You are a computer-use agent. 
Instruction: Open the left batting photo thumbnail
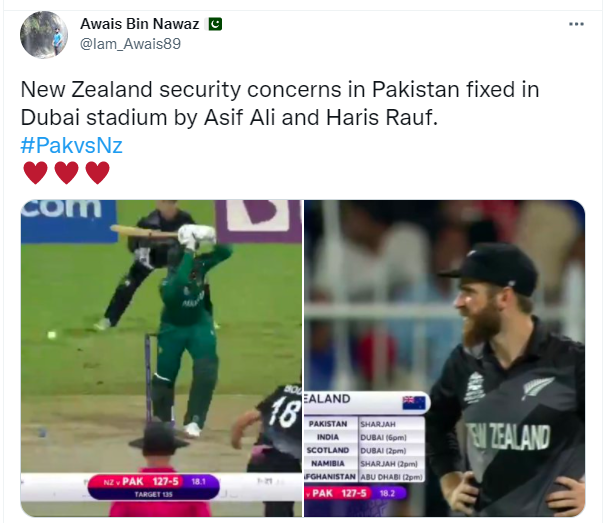(161, 358)
